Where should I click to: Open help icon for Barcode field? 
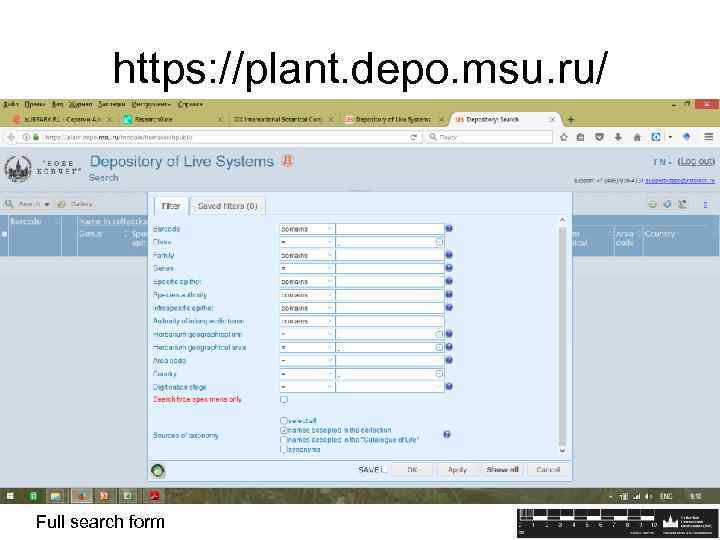pyautogui.click(x=449, y=228)
